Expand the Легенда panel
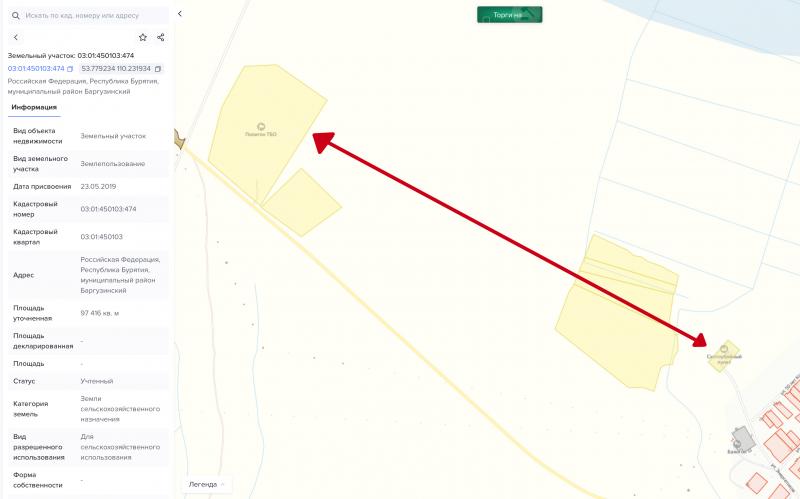Image resolution: width=800 pixels, height=499 pixels. pos(207,484)
